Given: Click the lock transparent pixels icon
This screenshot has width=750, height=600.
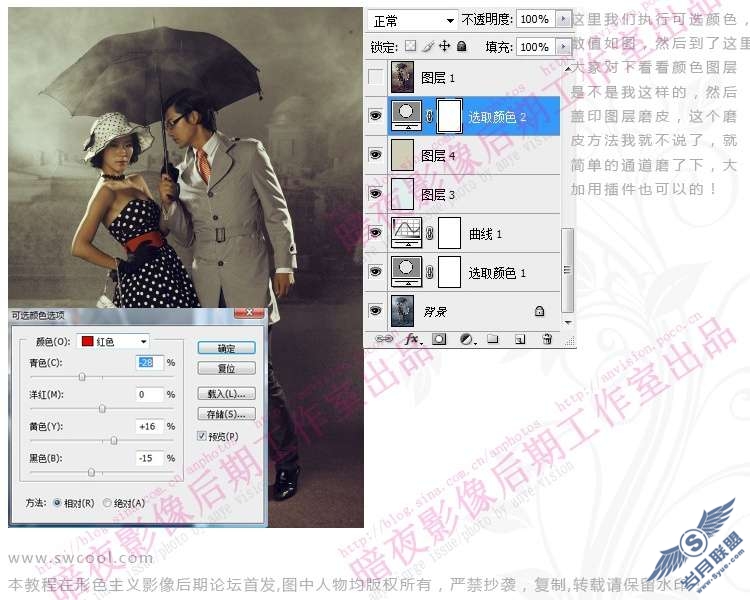Looking at the screenshot, I should [410, 46].
